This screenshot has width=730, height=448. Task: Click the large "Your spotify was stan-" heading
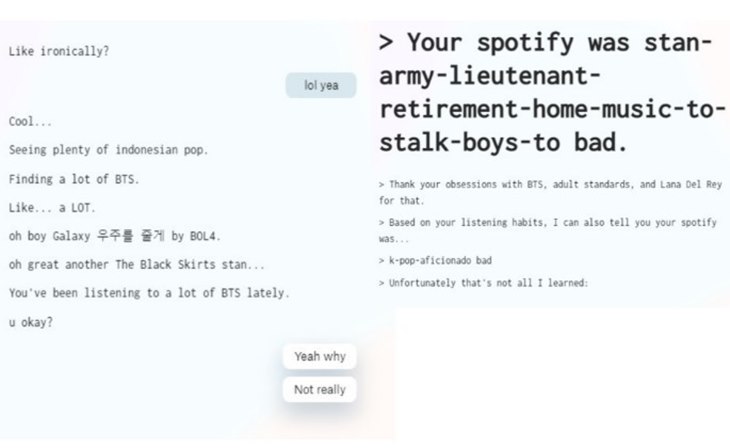[546, 42]
